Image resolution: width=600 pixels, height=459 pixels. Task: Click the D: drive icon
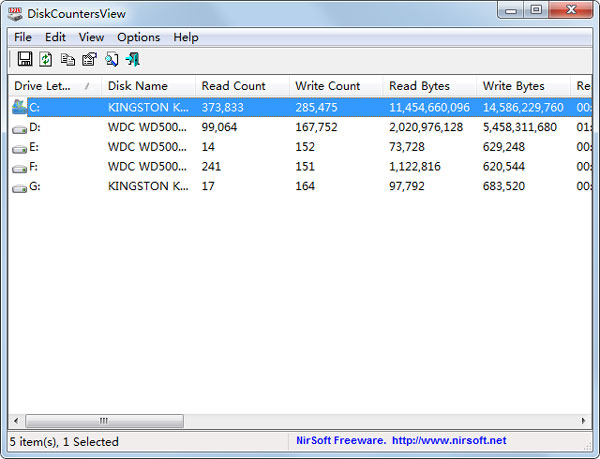click(x=19, y=130)
